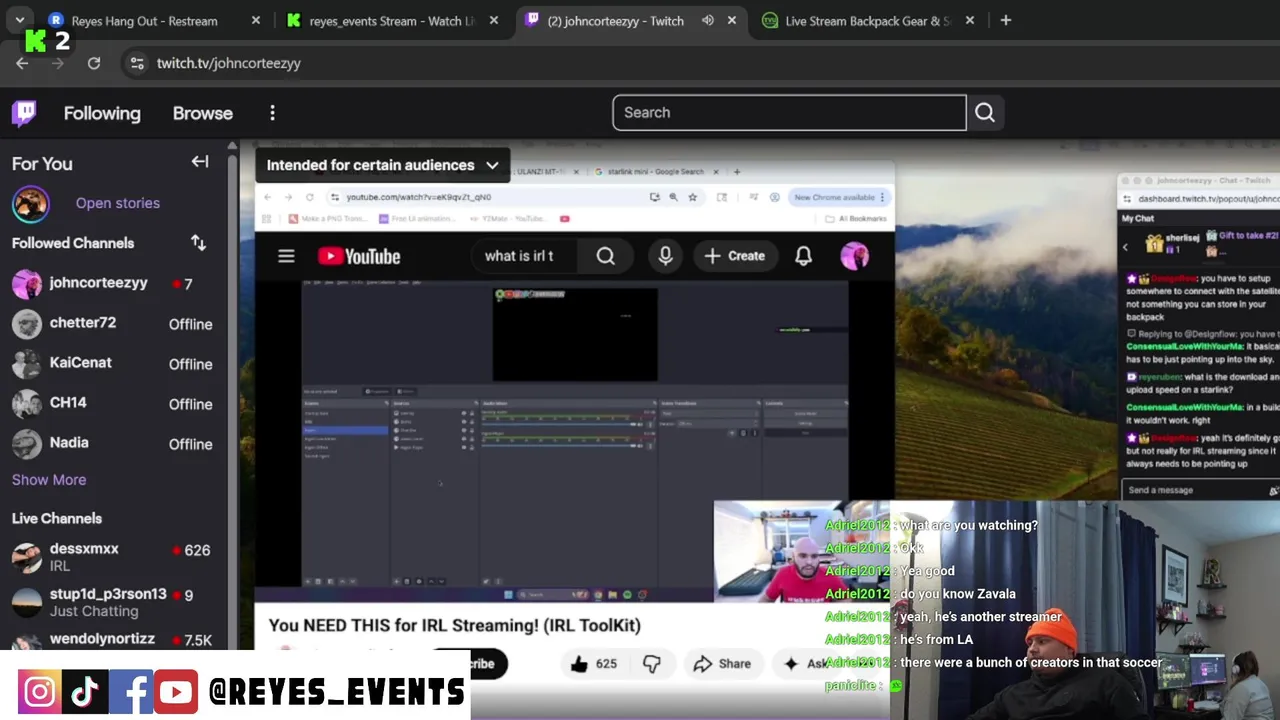Click Live Channels heading

click(x=57, y=518)
